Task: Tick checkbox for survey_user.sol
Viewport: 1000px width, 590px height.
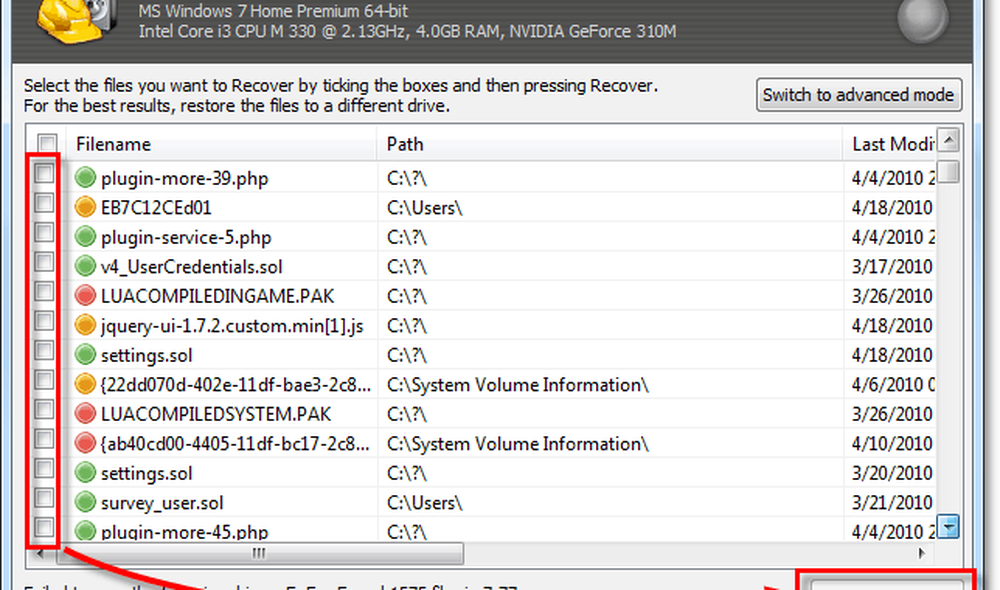Action: tap(44, 498)
